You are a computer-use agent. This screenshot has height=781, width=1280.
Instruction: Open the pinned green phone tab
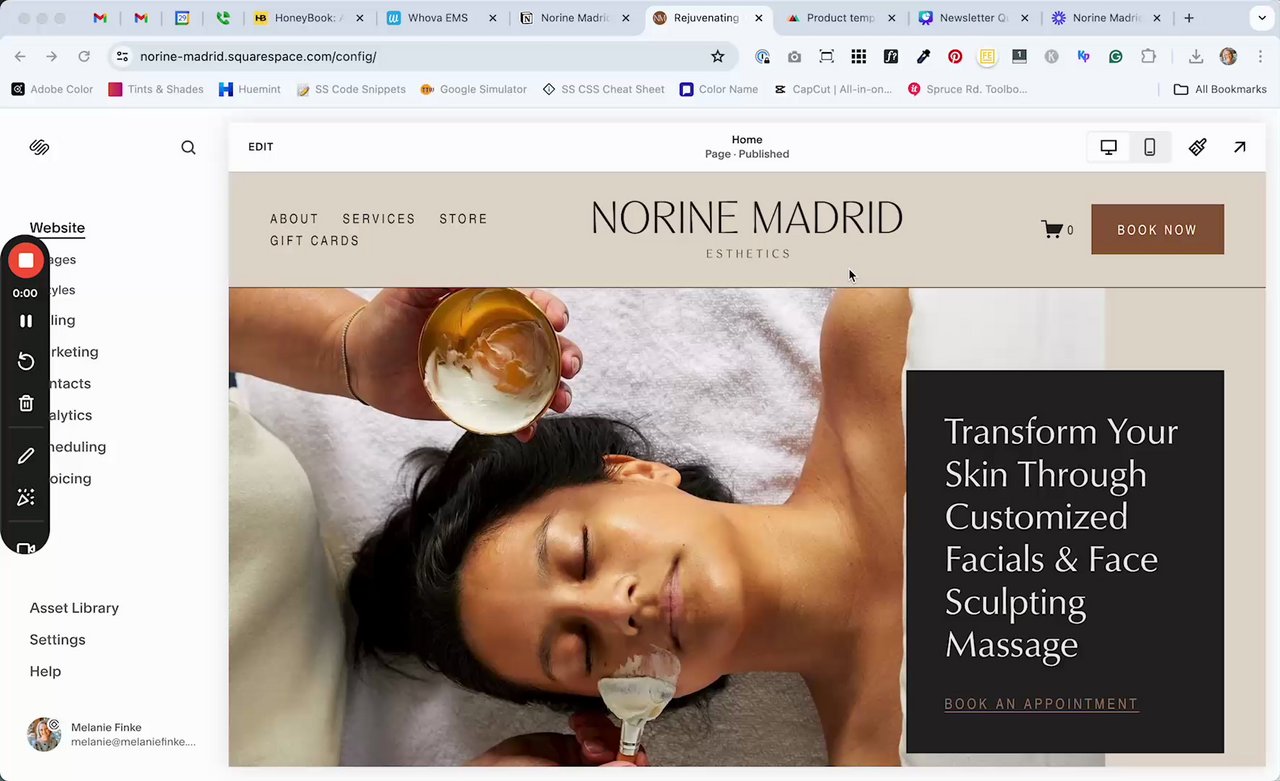point(223,18)
